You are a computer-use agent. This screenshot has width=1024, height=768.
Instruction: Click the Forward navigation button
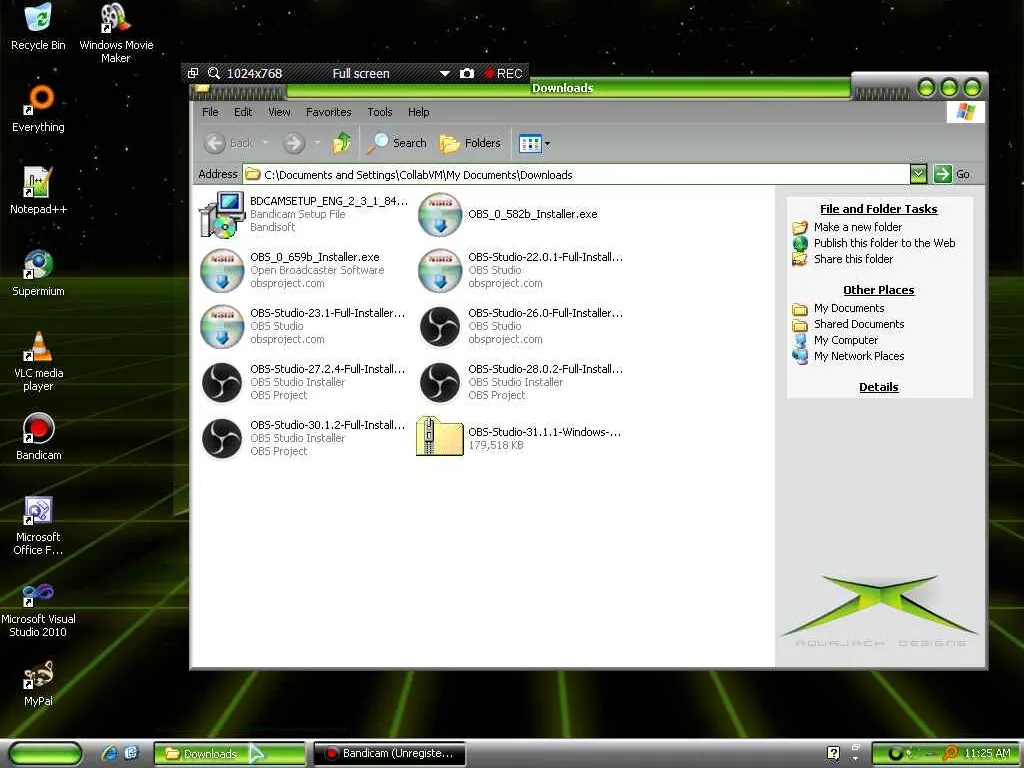coord(294,142)
